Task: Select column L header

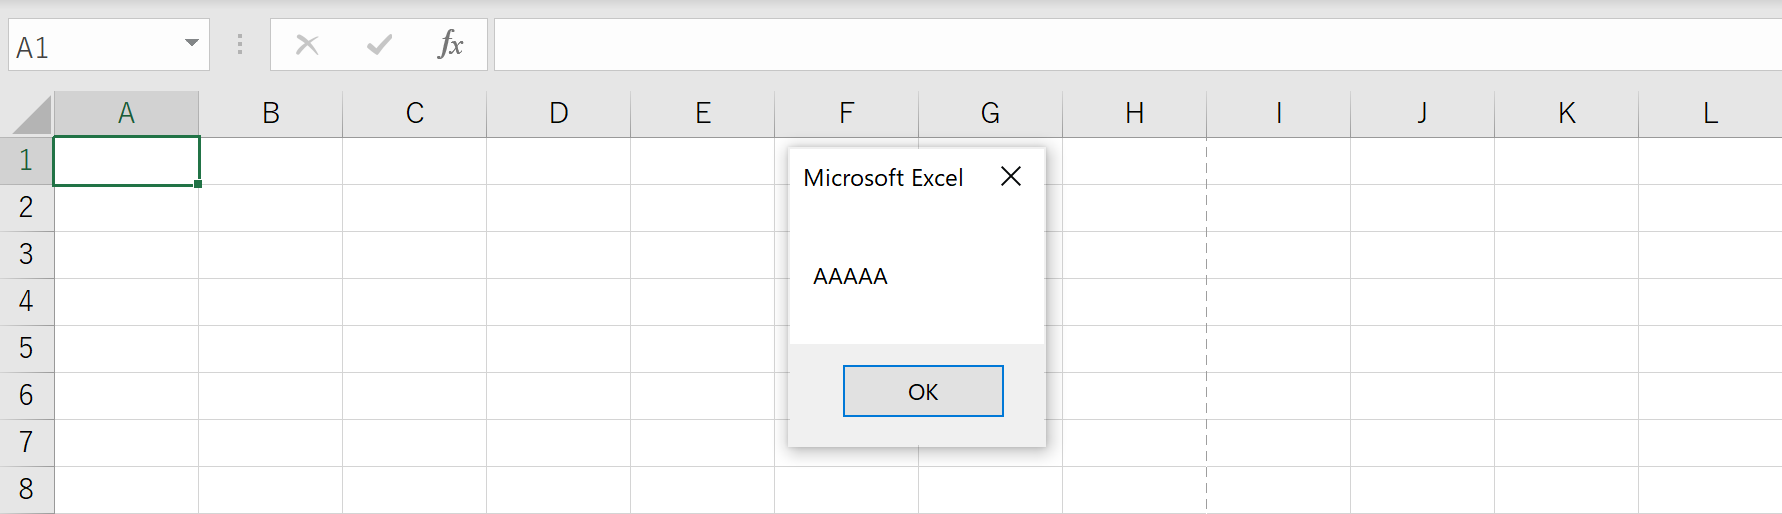Action: [x=1711, y=113]
